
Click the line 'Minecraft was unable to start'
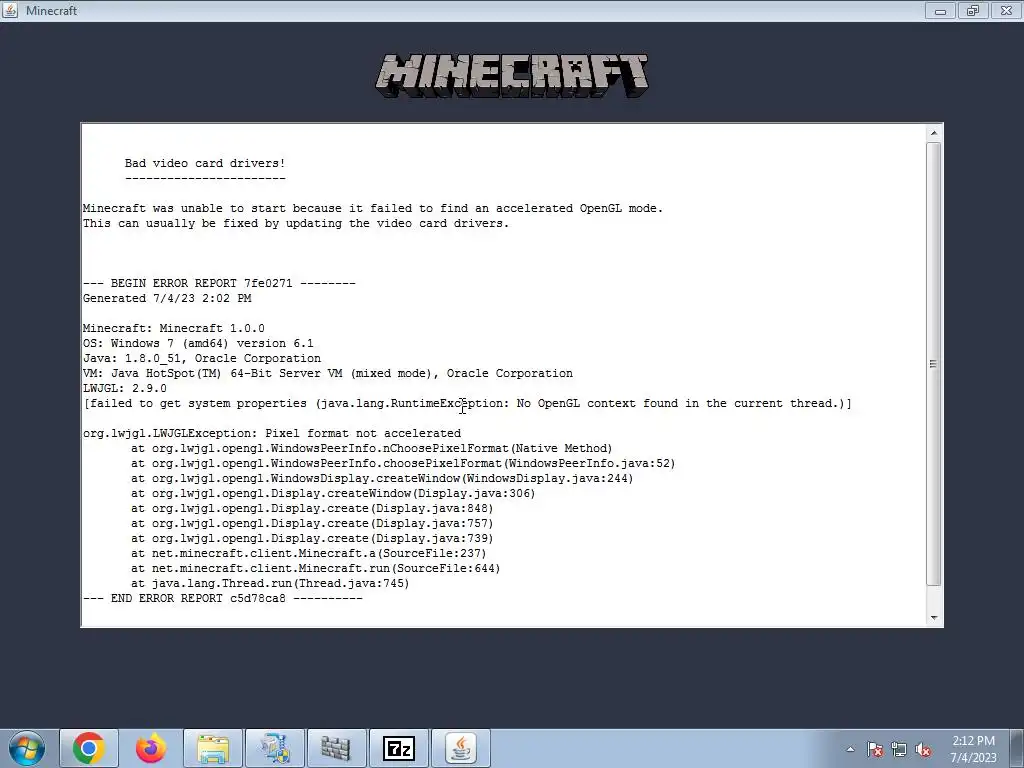click(x=373, y=208)
